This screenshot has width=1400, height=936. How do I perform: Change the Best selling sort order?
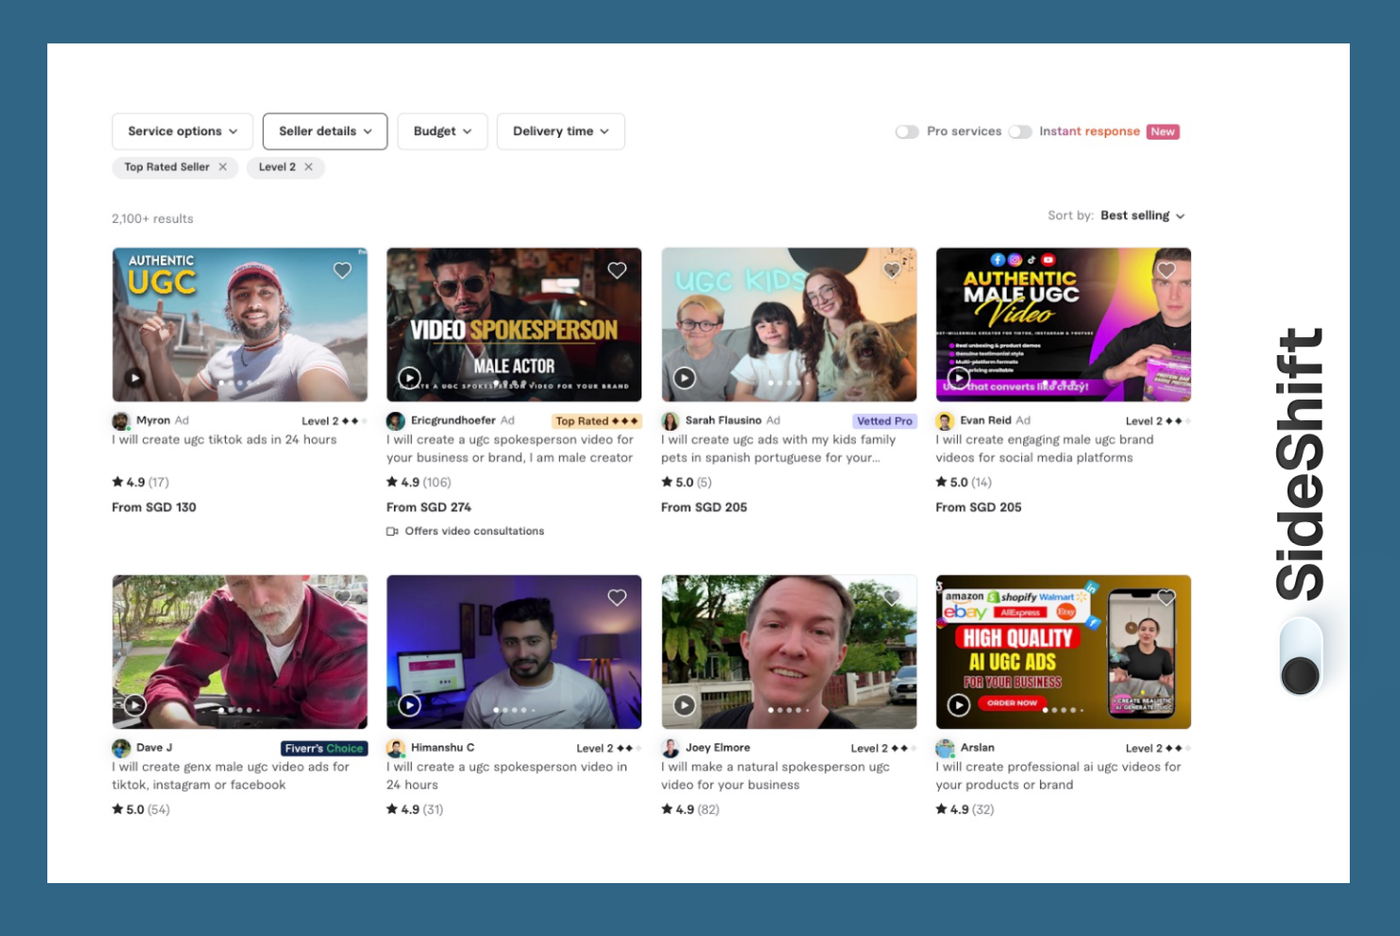[1140, 215]
